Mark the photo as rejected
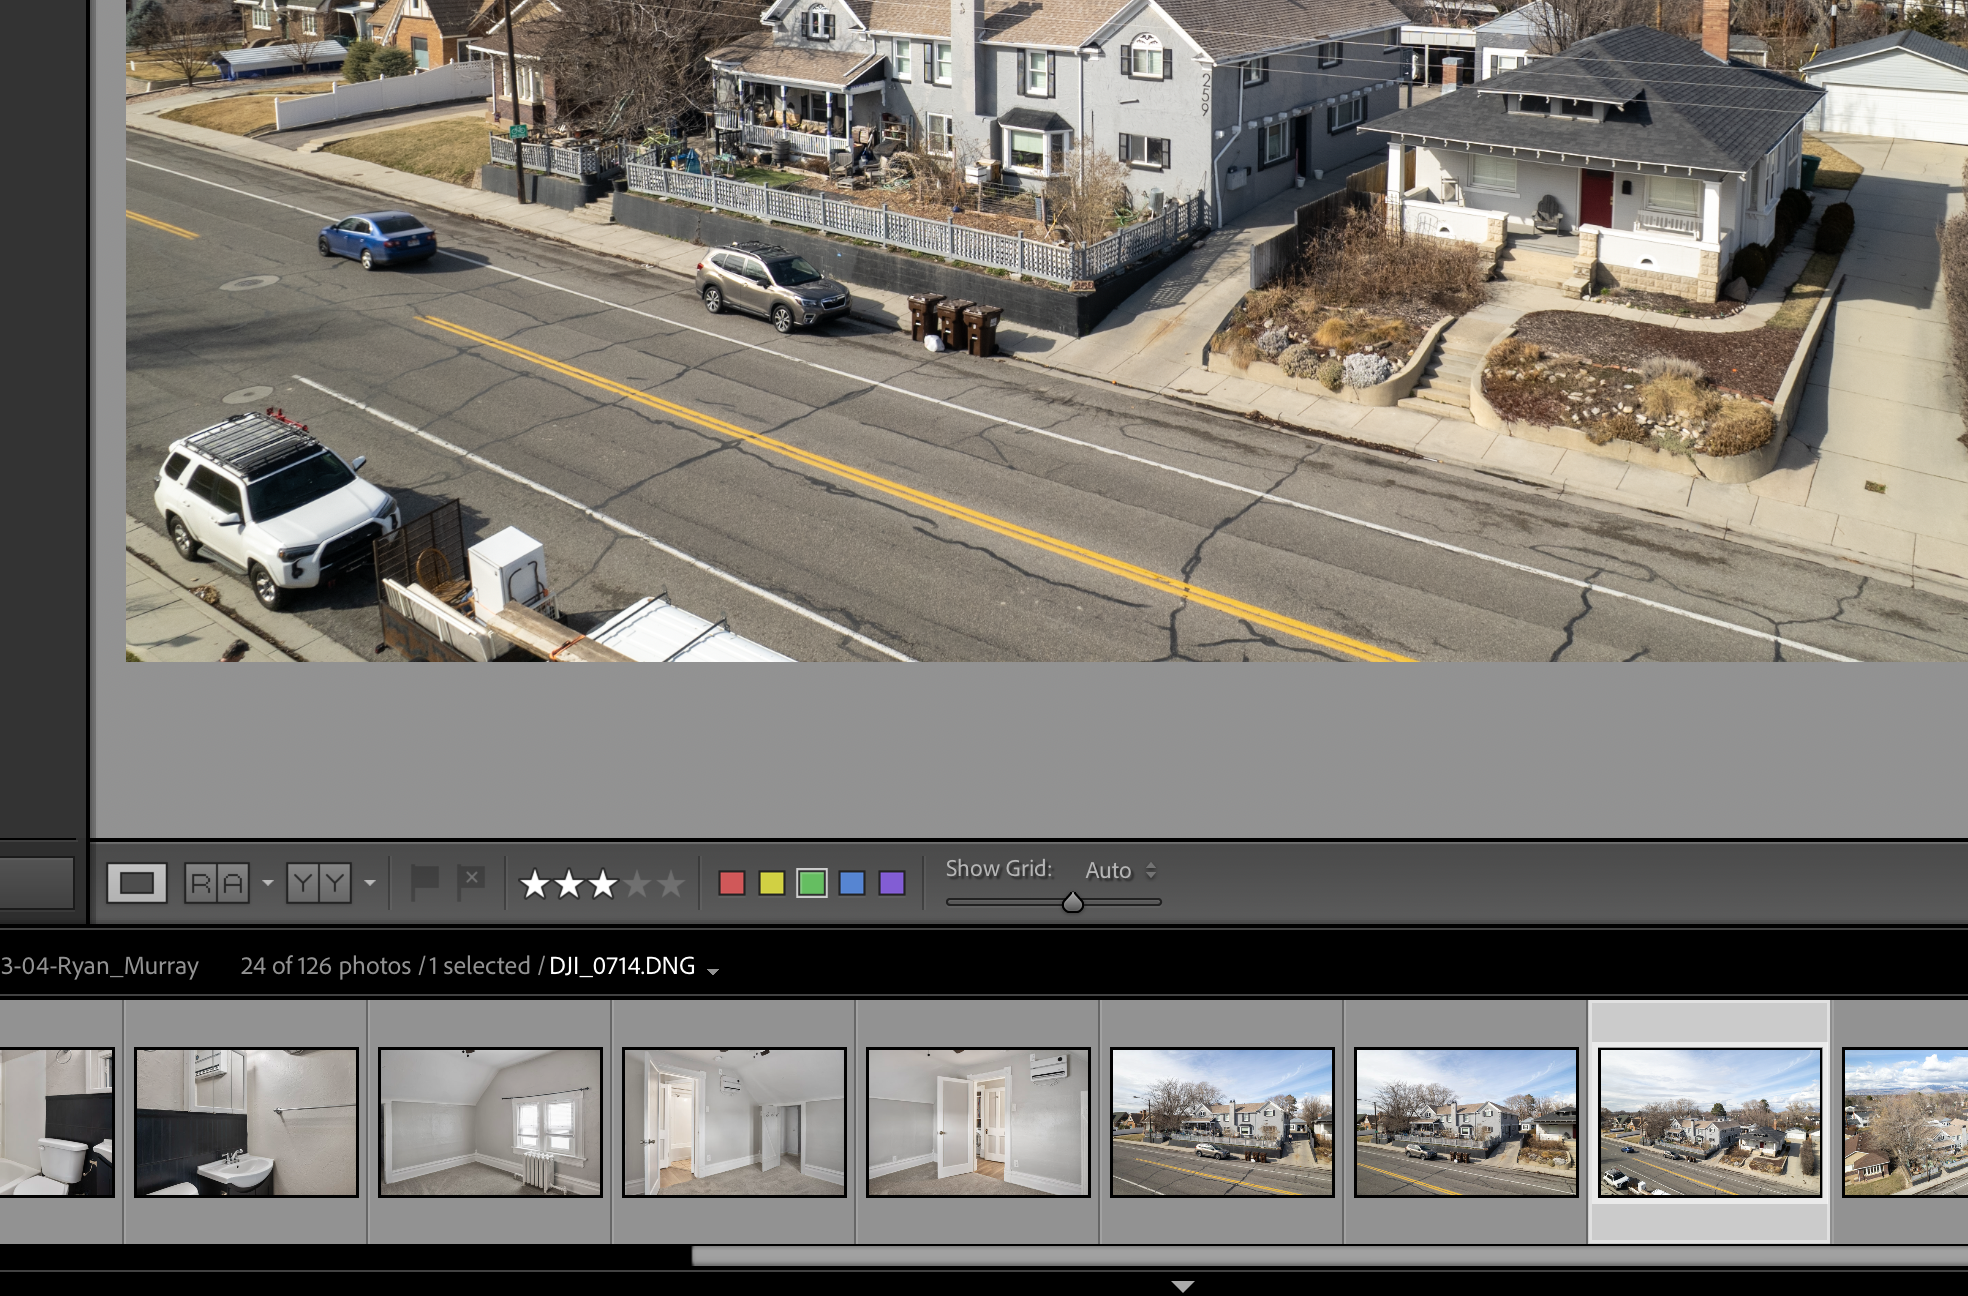 [x=471, y=882]
